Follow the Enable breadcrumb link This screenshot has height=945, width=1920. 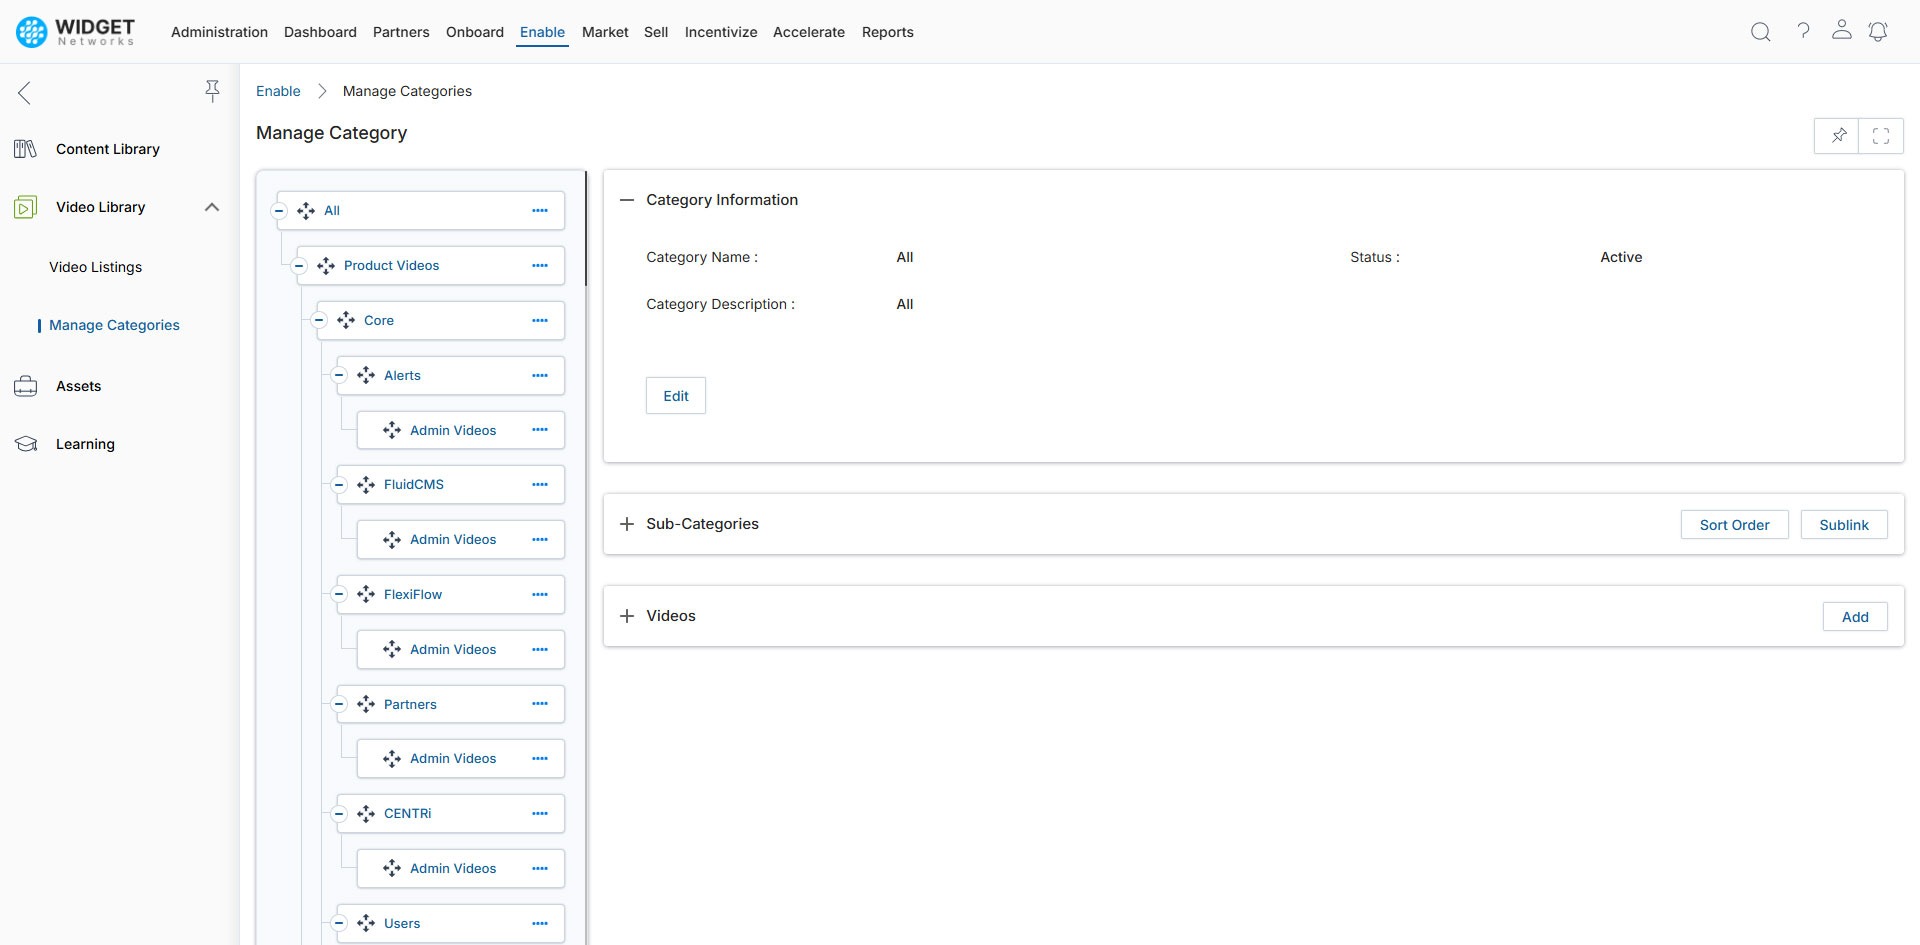(x=278, y=90)
